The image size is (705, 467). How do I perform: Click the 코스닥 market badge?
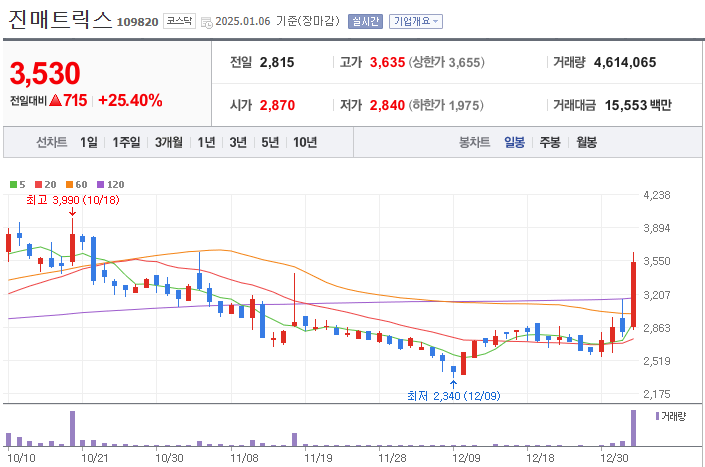click(x=179, y=21)
